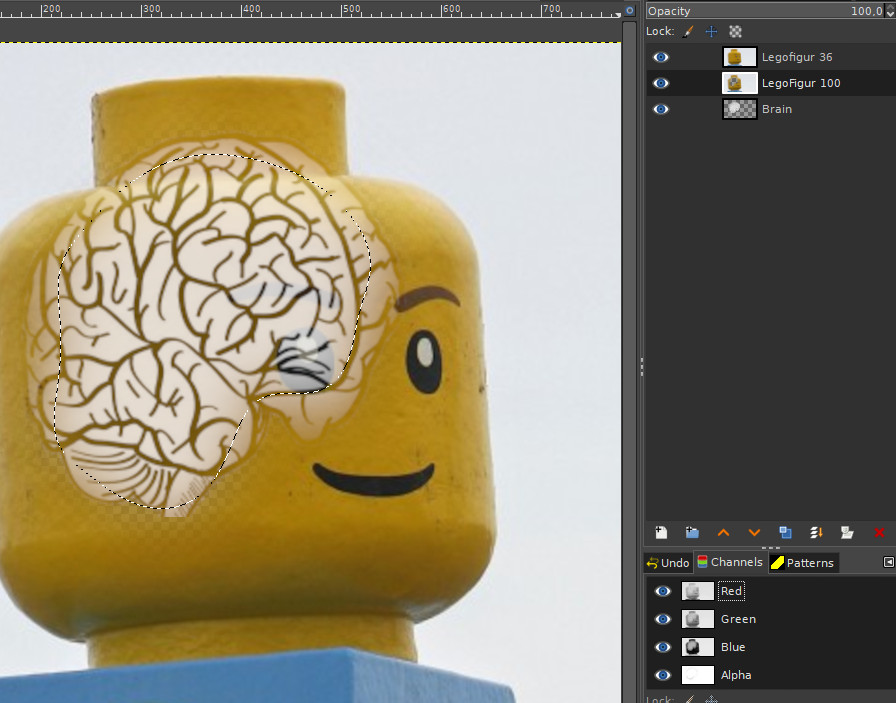The image size is (896, 703).
Task: Click the Brain layer thumbnail
Action: pos(740,109)
